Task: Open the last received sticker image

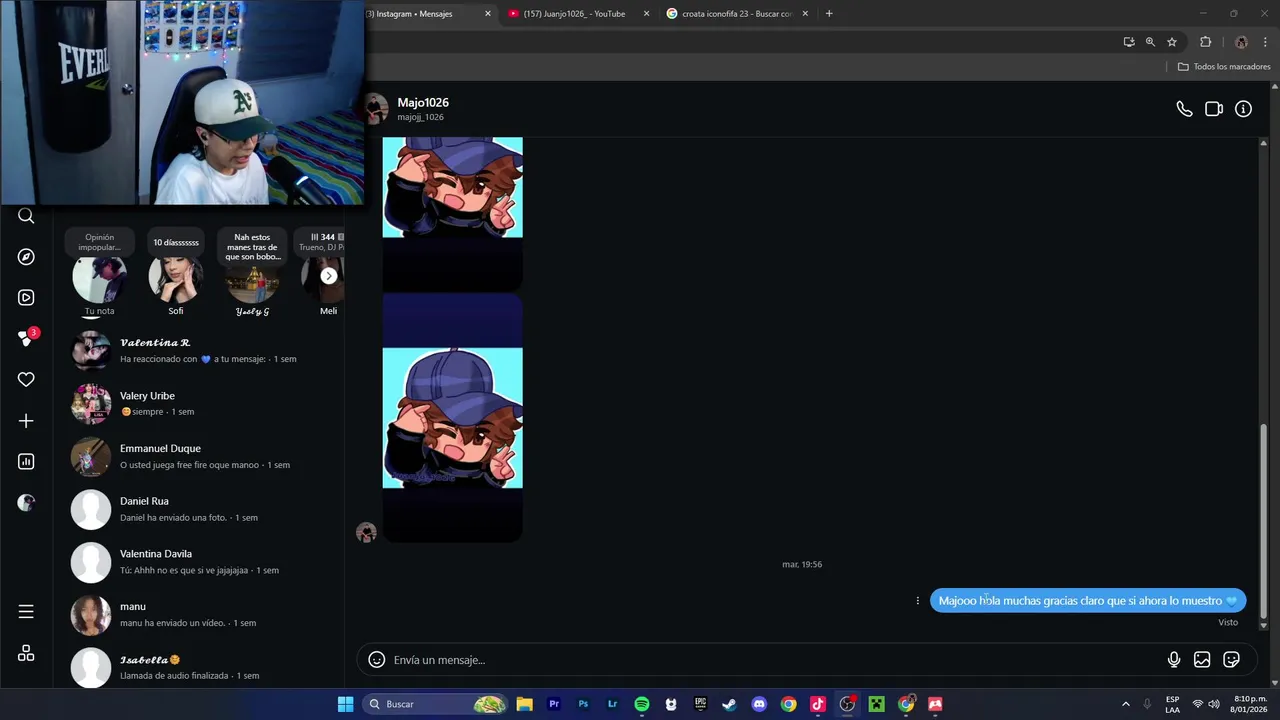Action: (452, 418)
